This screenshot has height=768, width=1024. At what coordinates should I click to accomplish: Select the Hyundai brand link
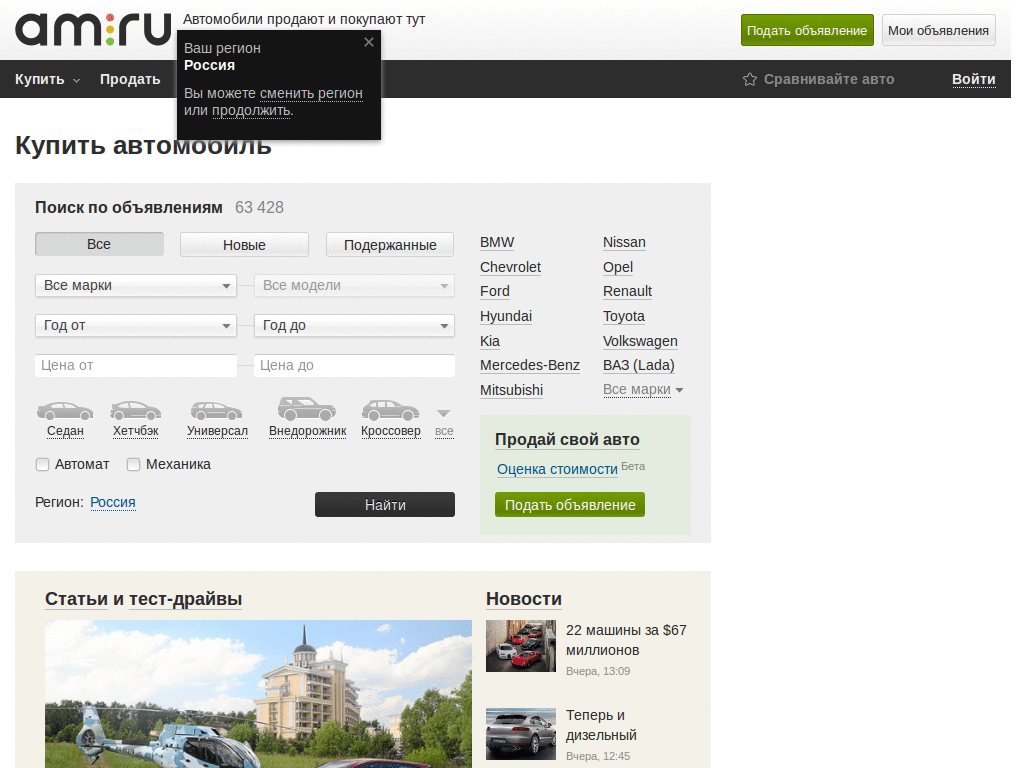coord(505,316)
